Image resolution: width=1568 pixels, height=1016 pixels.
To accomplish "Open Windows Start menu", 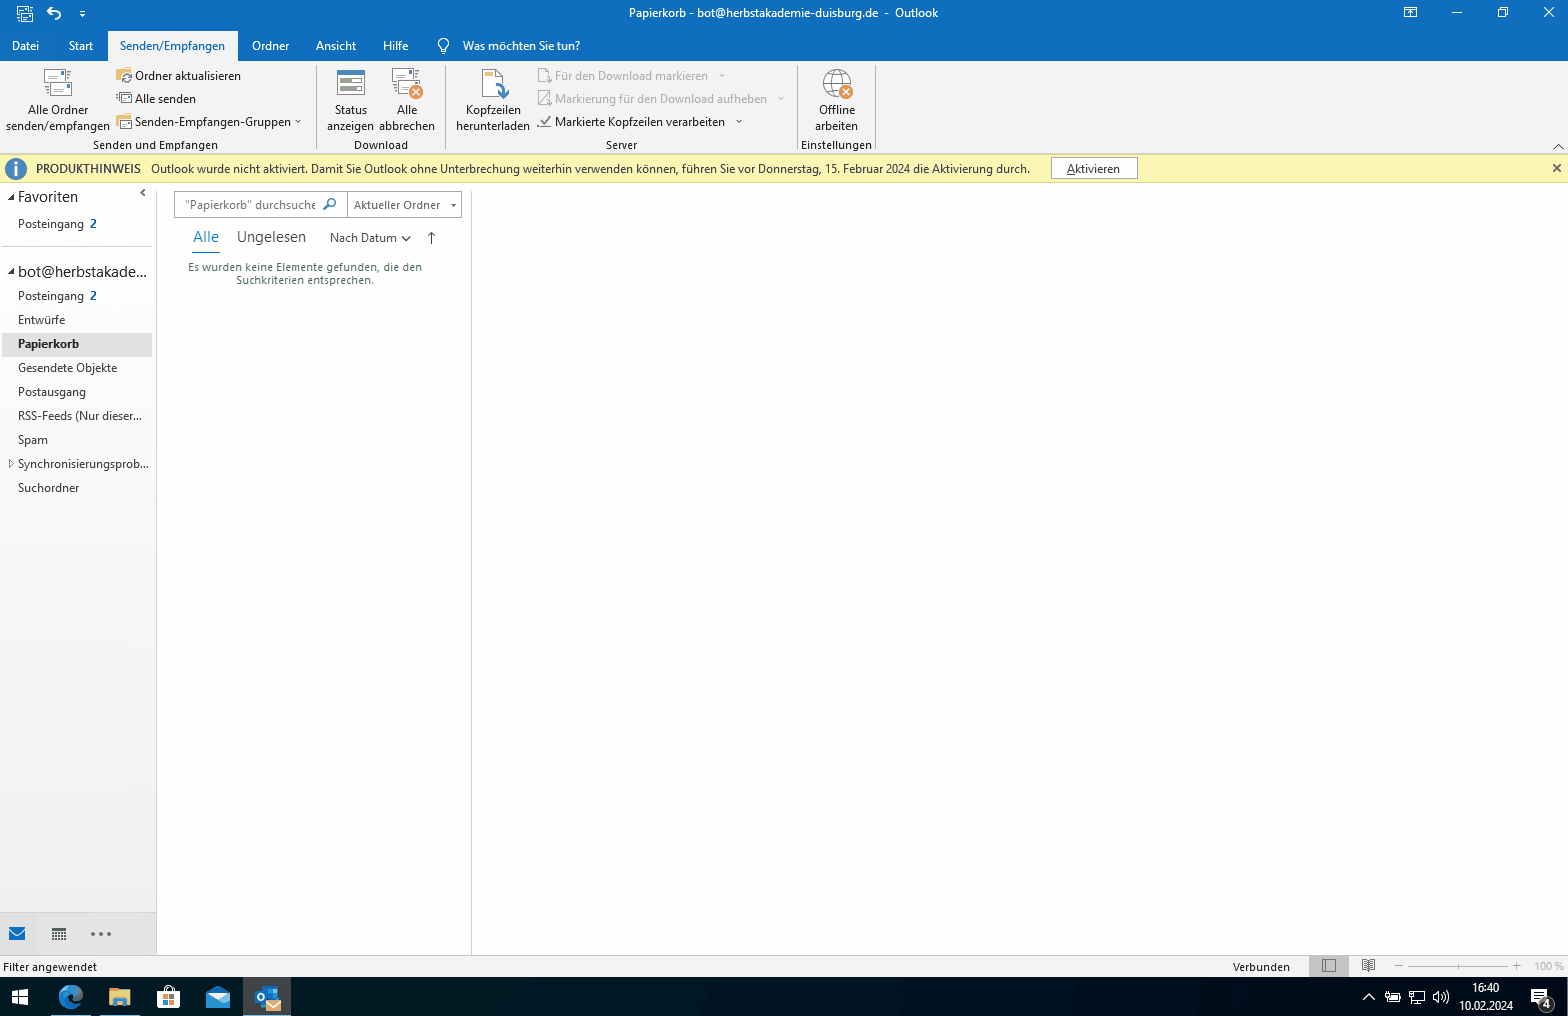I will click(20, 997).
